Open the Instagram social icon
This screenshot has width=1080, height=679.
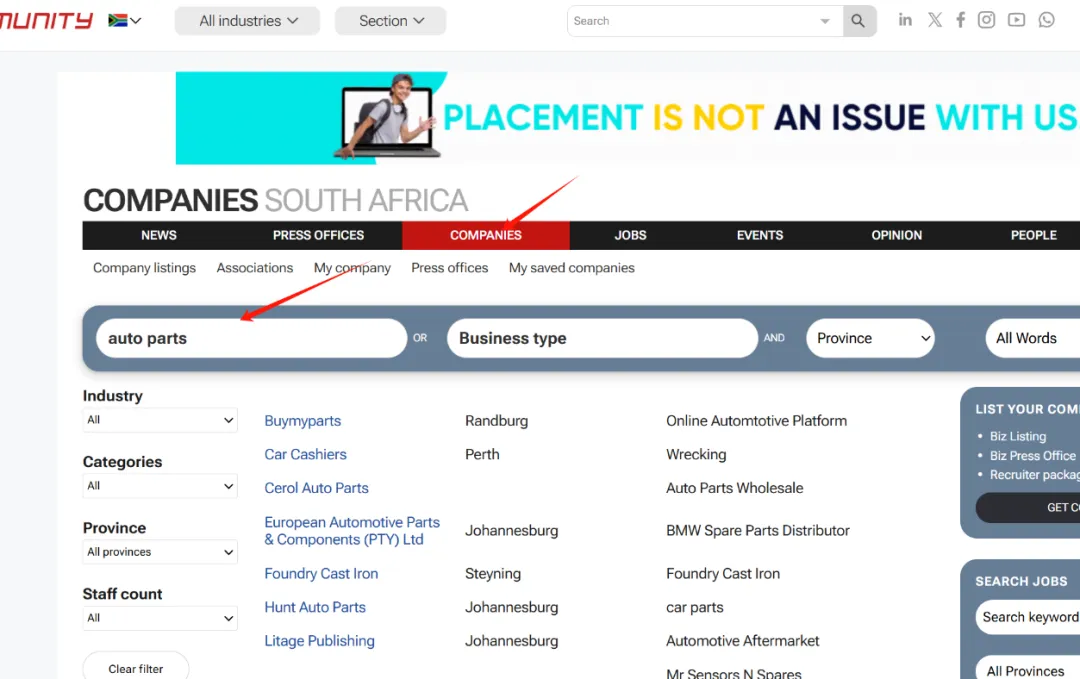point(986,20)
